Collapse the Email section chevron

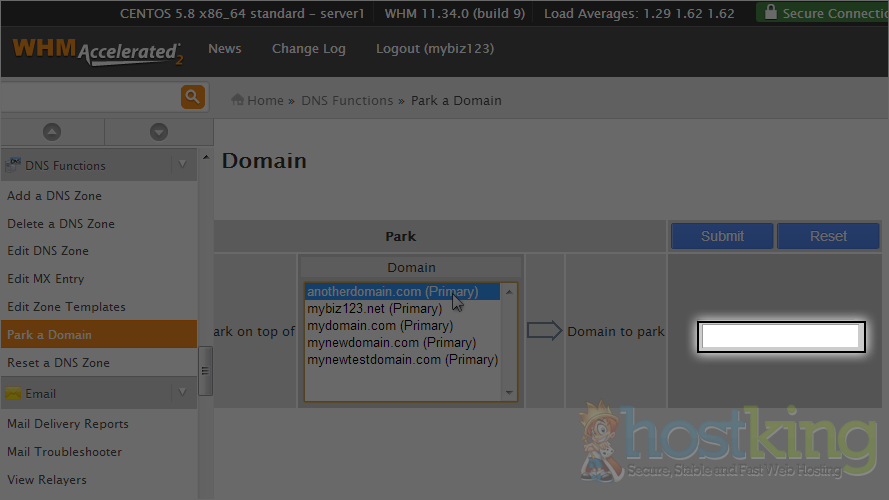pyautogui.click(x=182, y=393)
